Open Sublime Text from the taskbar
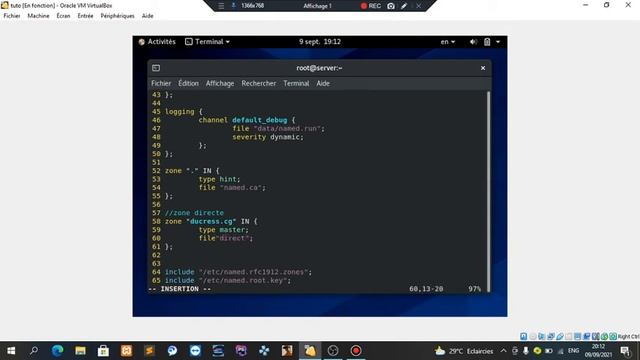 [149, 351]
